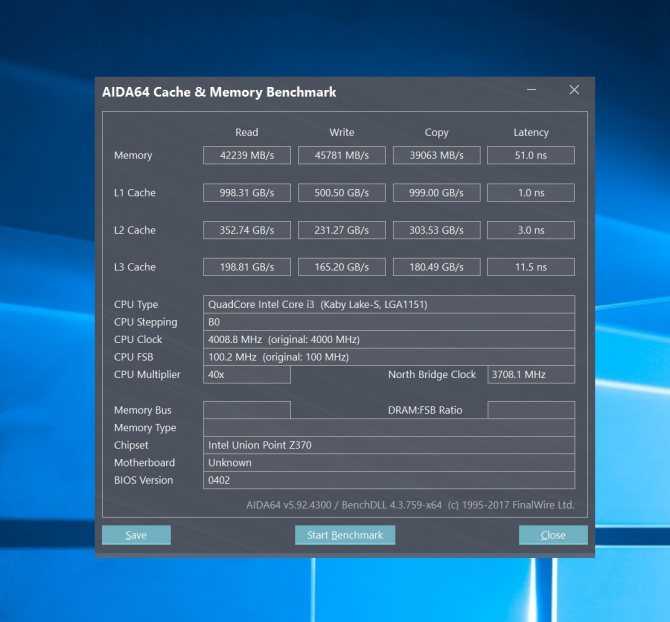The width and height of the screenshot is (670, 622).
Task: Close the window with the X icon
Action: click(574, 90)
